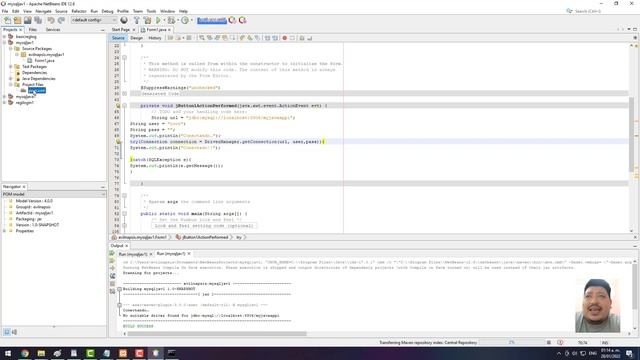This screenshot has width=640, height=360.
Task: Expand the Properties node in Navigator
Action: point(4,231)
